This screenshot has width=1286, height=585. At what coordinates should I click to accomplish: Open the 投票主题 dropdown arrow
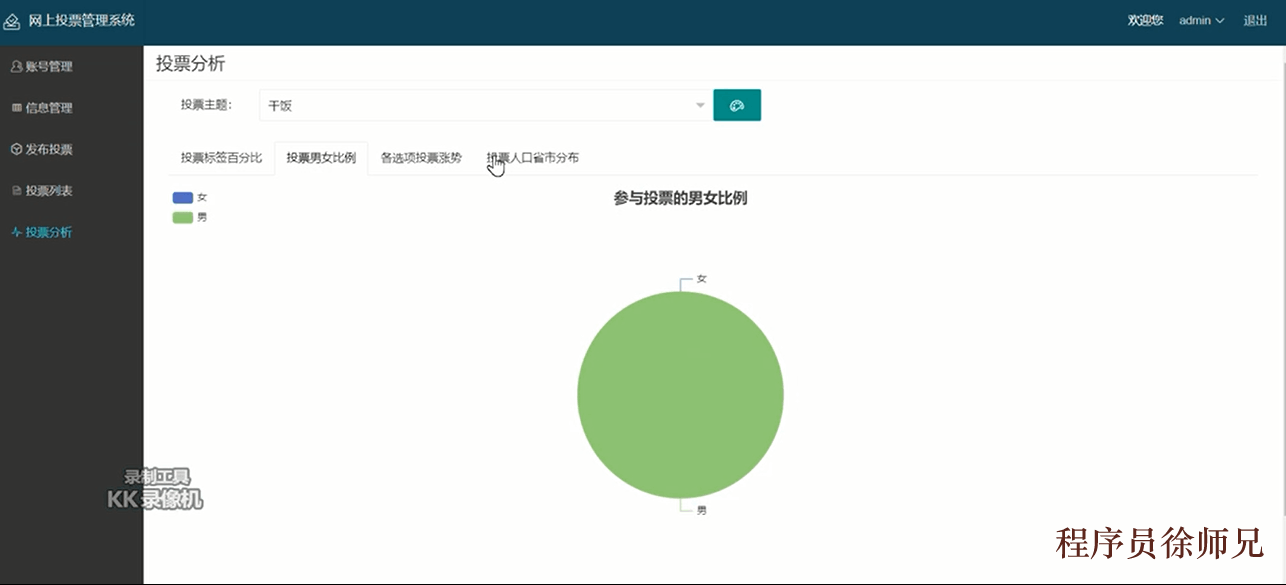700,105
